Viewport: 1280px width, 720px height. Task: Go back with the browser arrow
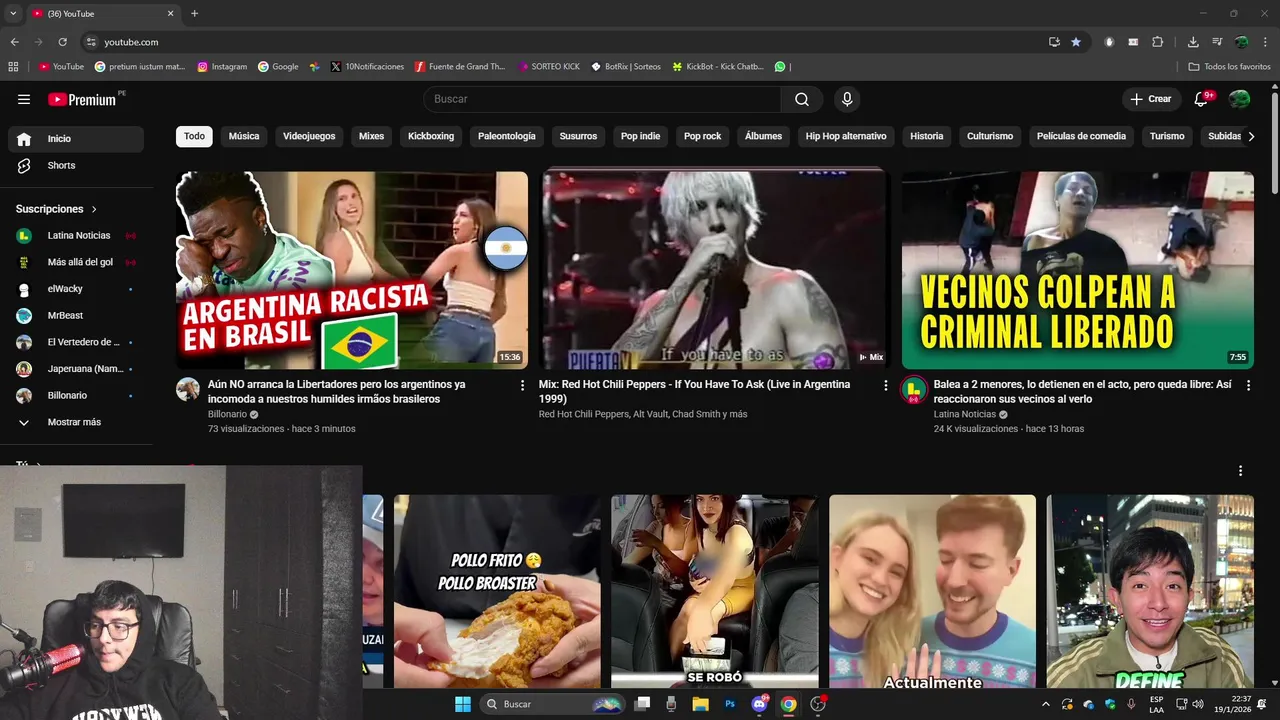point(14,42)
